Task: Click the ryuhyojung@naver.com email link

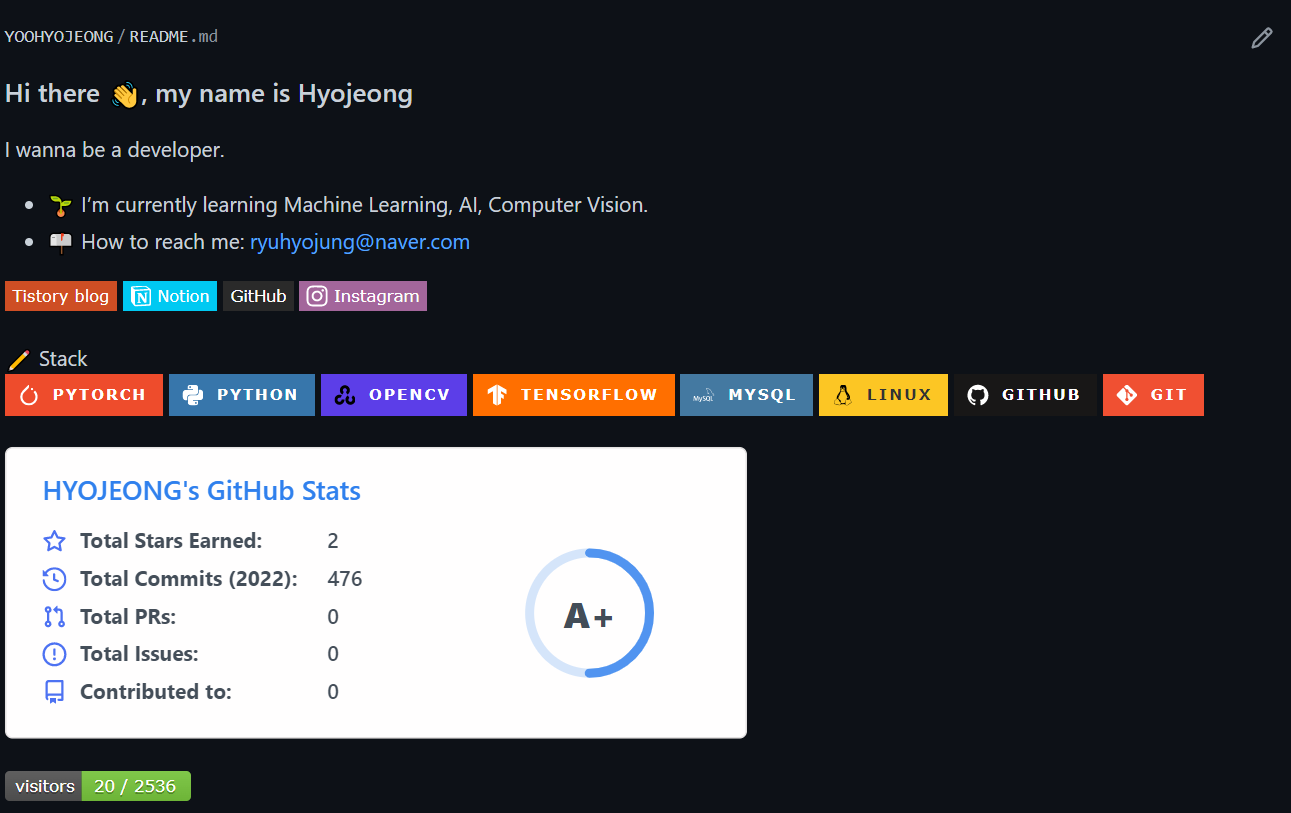Action: (x=360, y=242)
